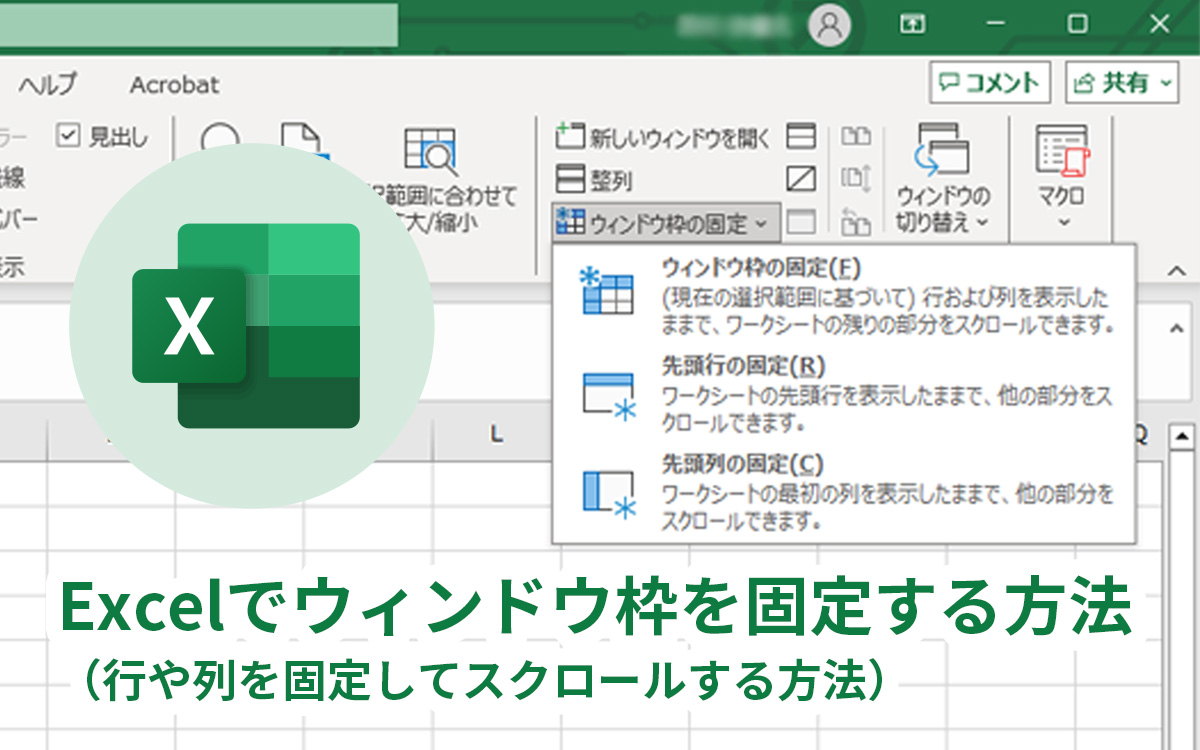Viewport: 1200px width, 750px height.
Task: Switch to the Acrobat ribbon tab
Action: (x=174, y=85)
